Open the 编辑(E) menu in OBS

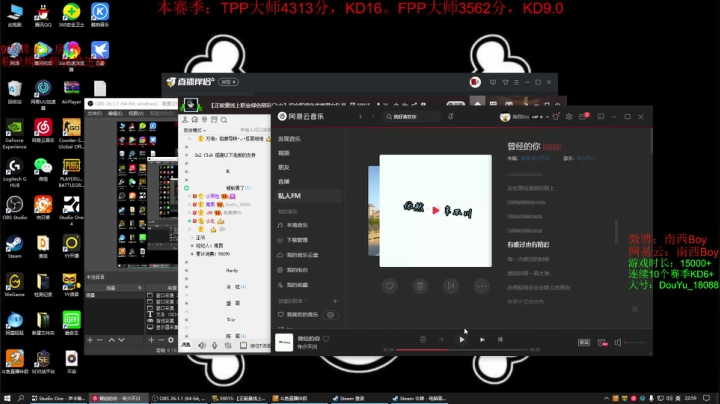(x=115, y=113)
